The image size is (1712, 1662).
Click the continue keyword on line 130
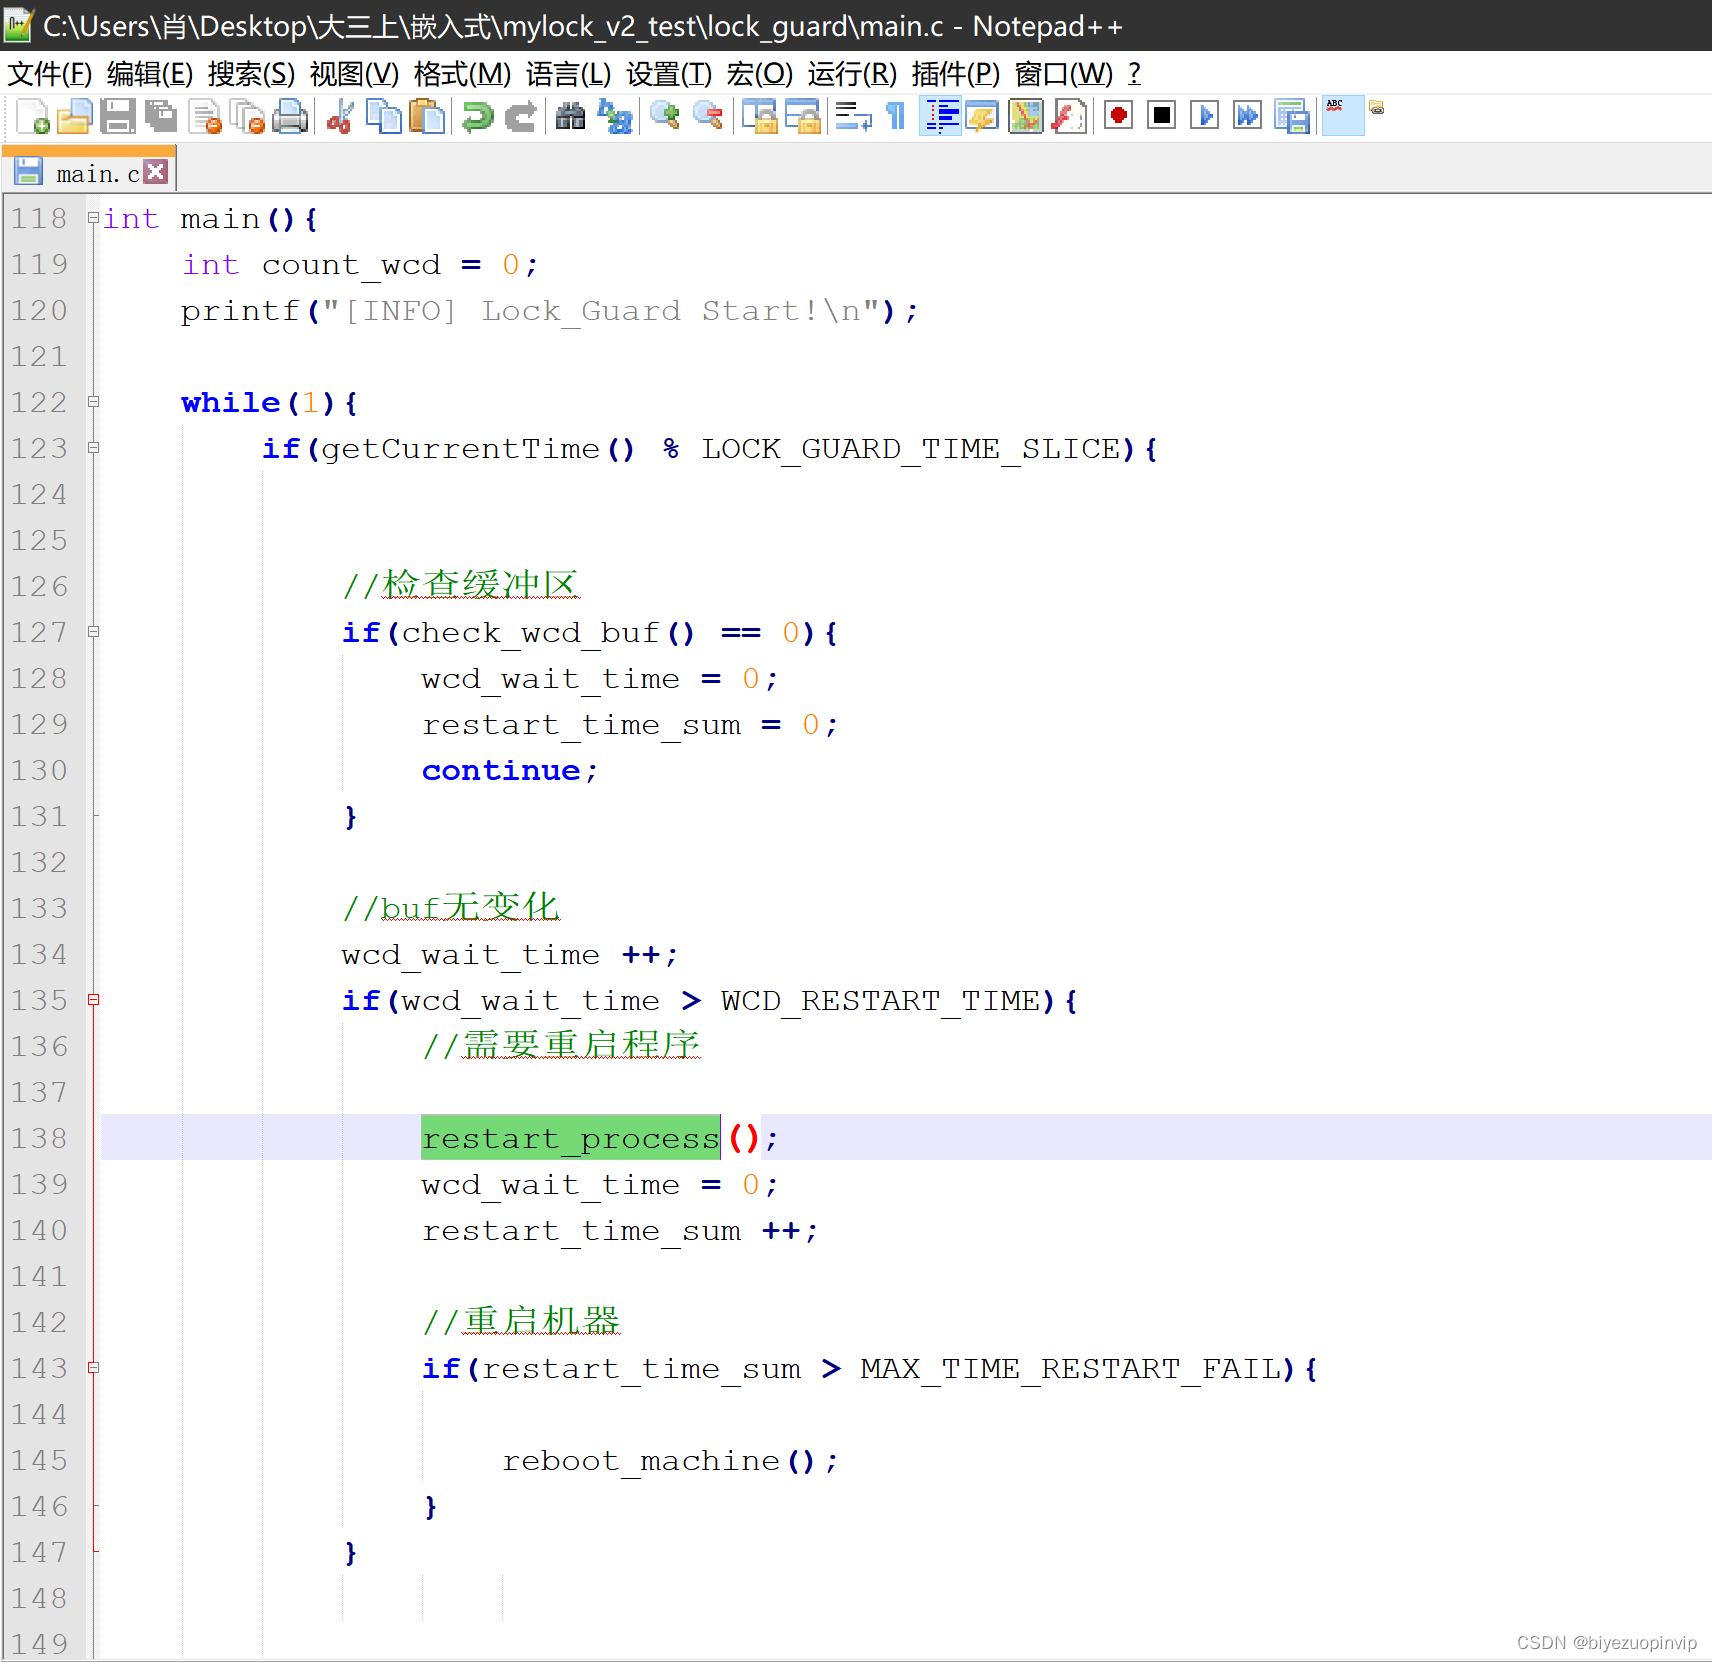click(x=501, y=770)
